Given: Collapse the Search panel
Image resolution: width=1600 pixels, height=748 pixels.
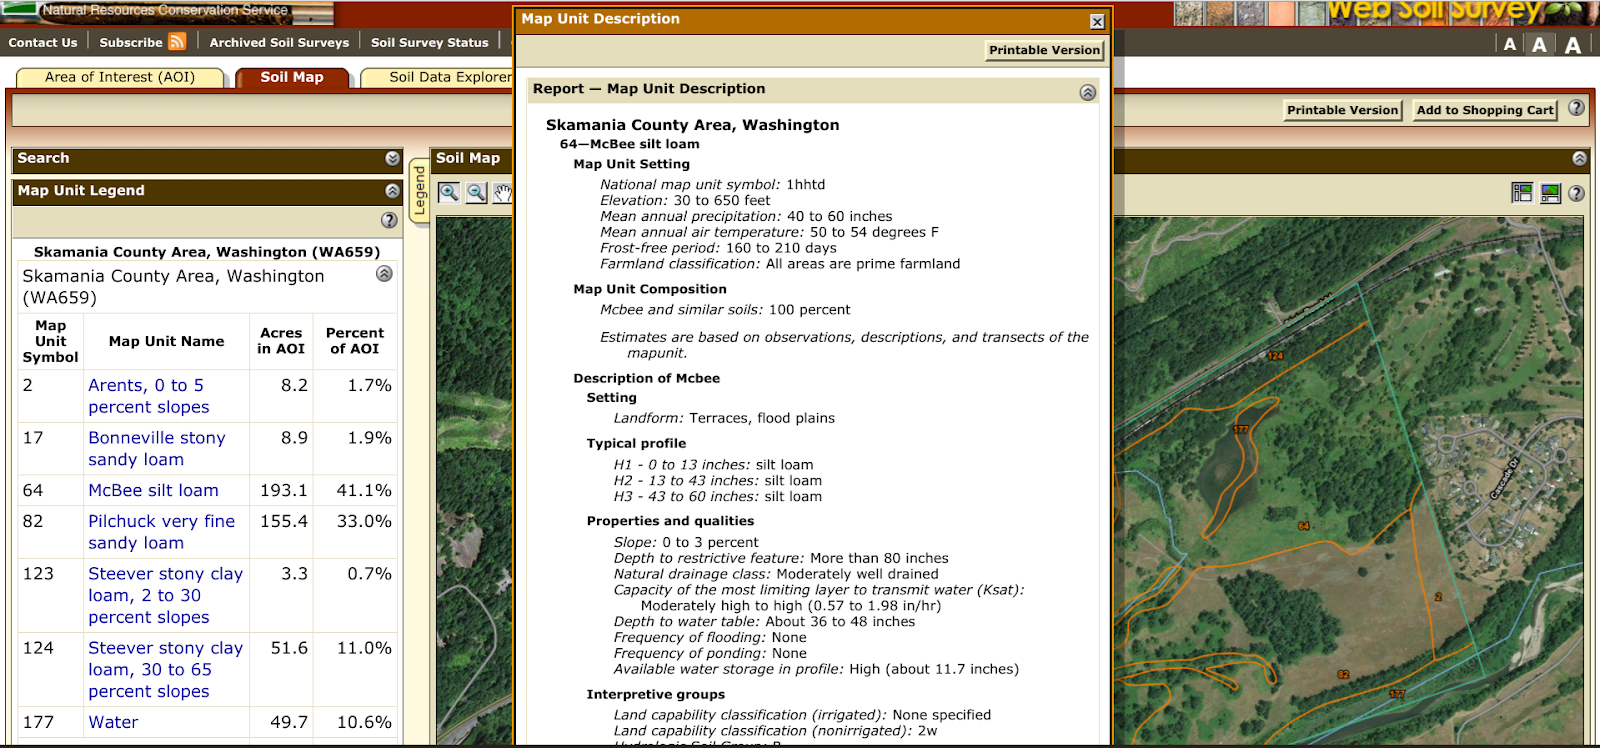Looking at the screenshot, I should pos(392,158).
